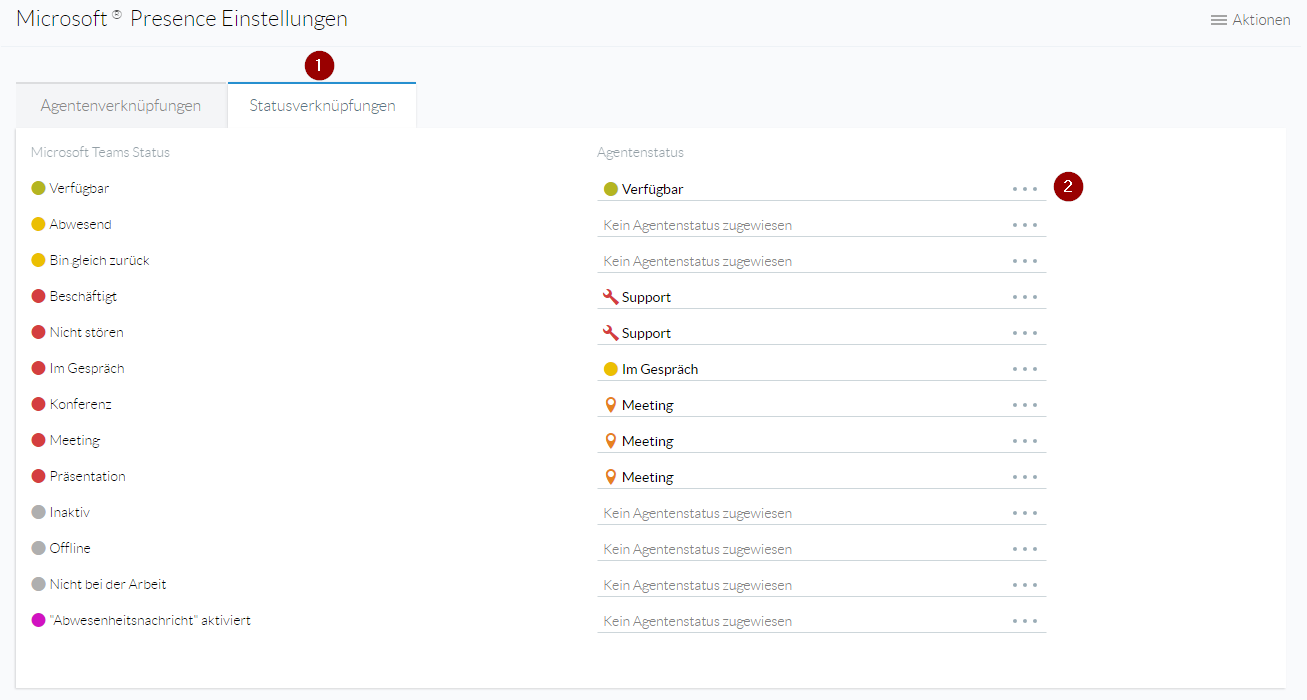Open three-dots menu for Im Gespräch row
This screenshot has width=1307, height=700.
pyautogui.click(x=1025, y=369)
